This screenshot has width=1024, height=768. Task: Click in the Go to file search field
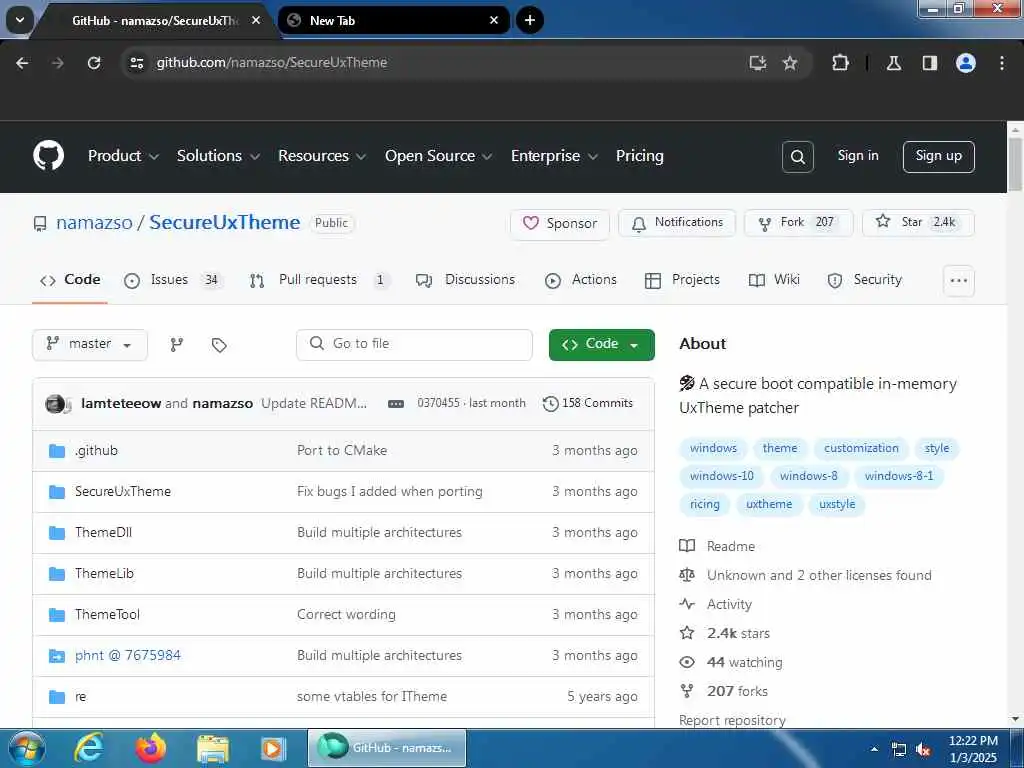point(414,344)
